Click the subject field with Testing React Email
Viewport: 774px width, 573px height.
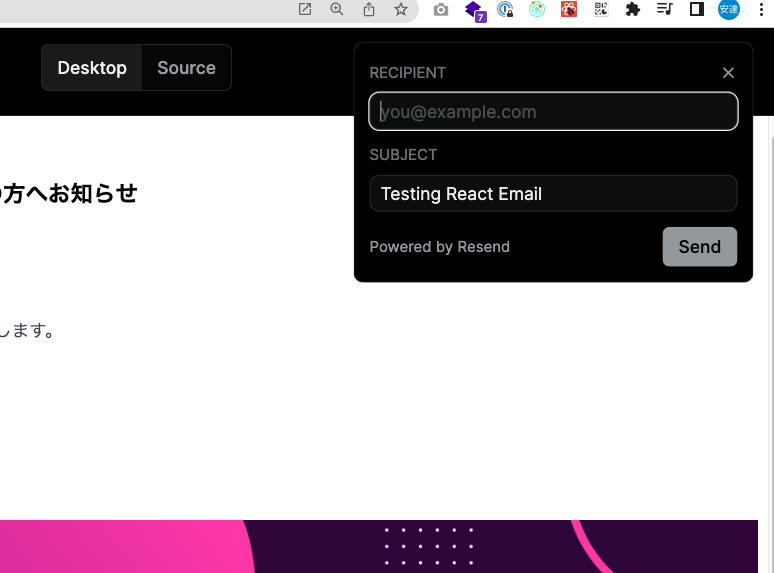[553, 193]
